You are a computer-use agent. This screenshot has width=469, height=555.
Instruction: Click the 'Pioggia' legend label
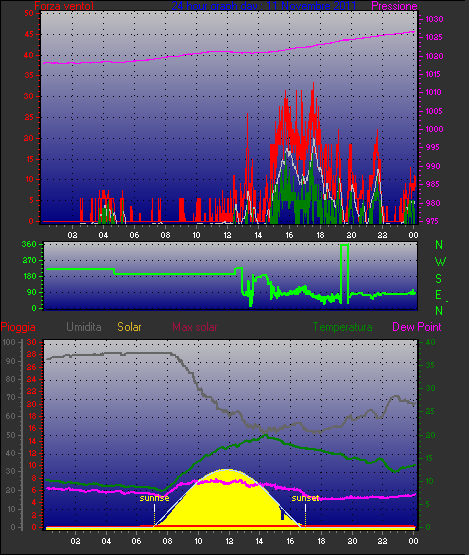point(18,327)
